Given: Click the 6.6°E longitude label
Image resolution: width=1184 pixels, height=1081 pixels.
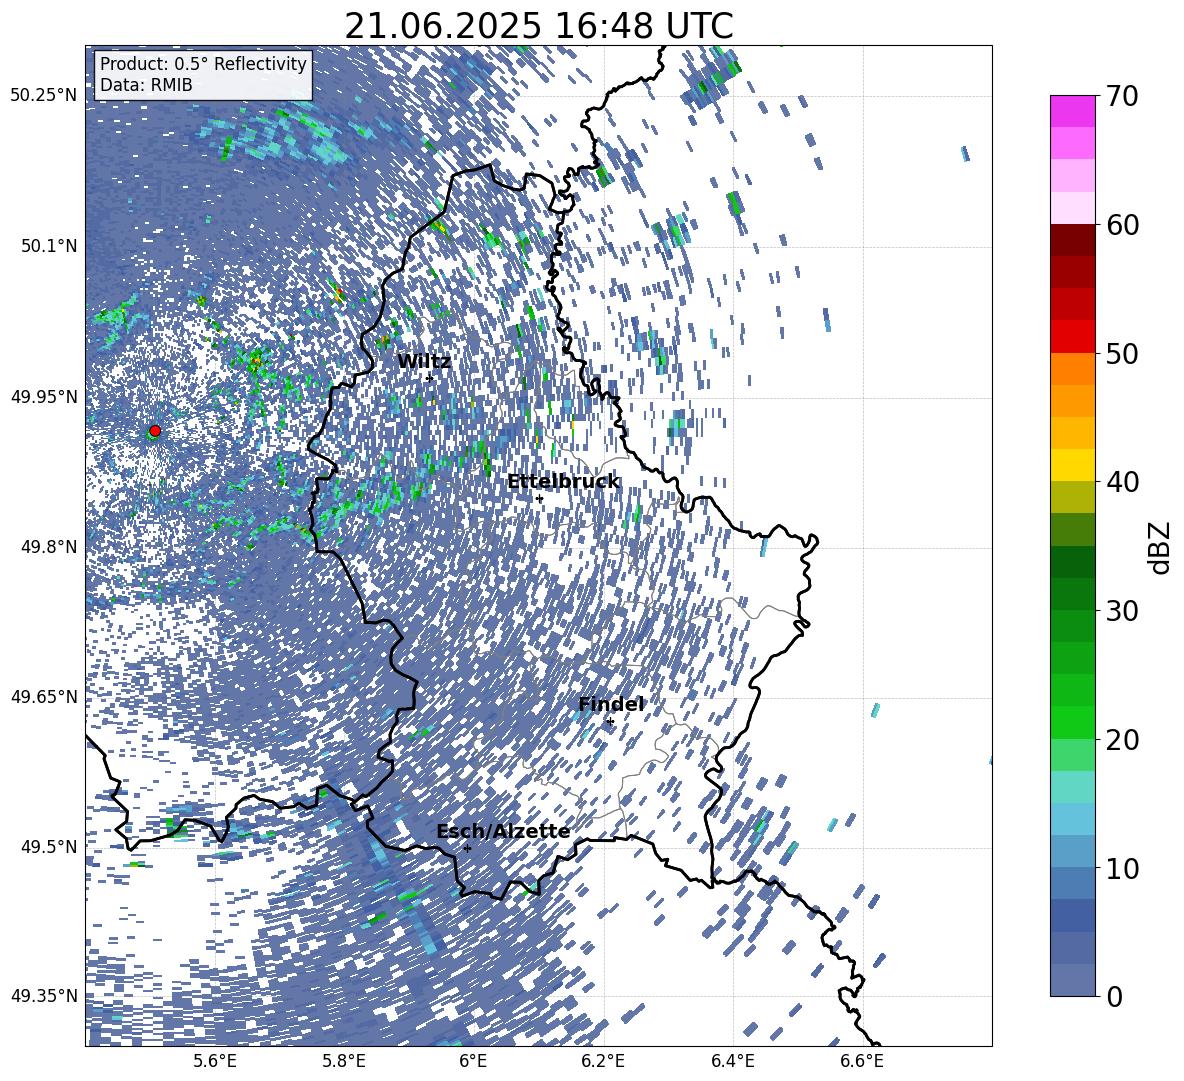Looking at the screenshot, I should pos(862,1062).
